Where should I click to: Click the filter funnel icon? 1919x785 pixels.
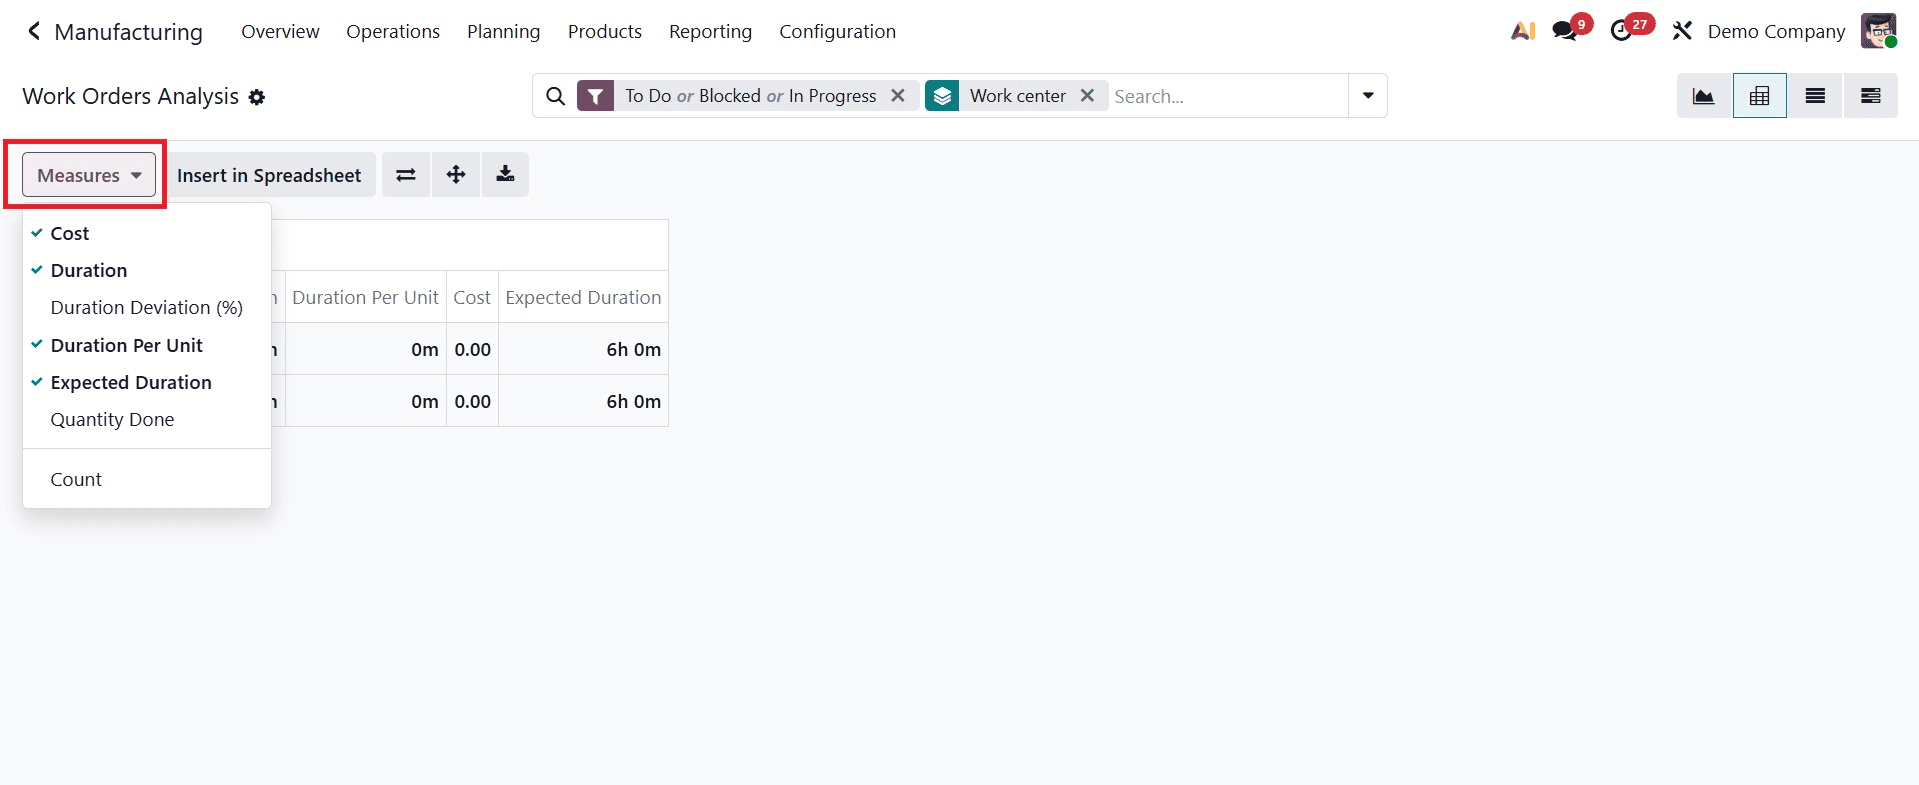596,96
